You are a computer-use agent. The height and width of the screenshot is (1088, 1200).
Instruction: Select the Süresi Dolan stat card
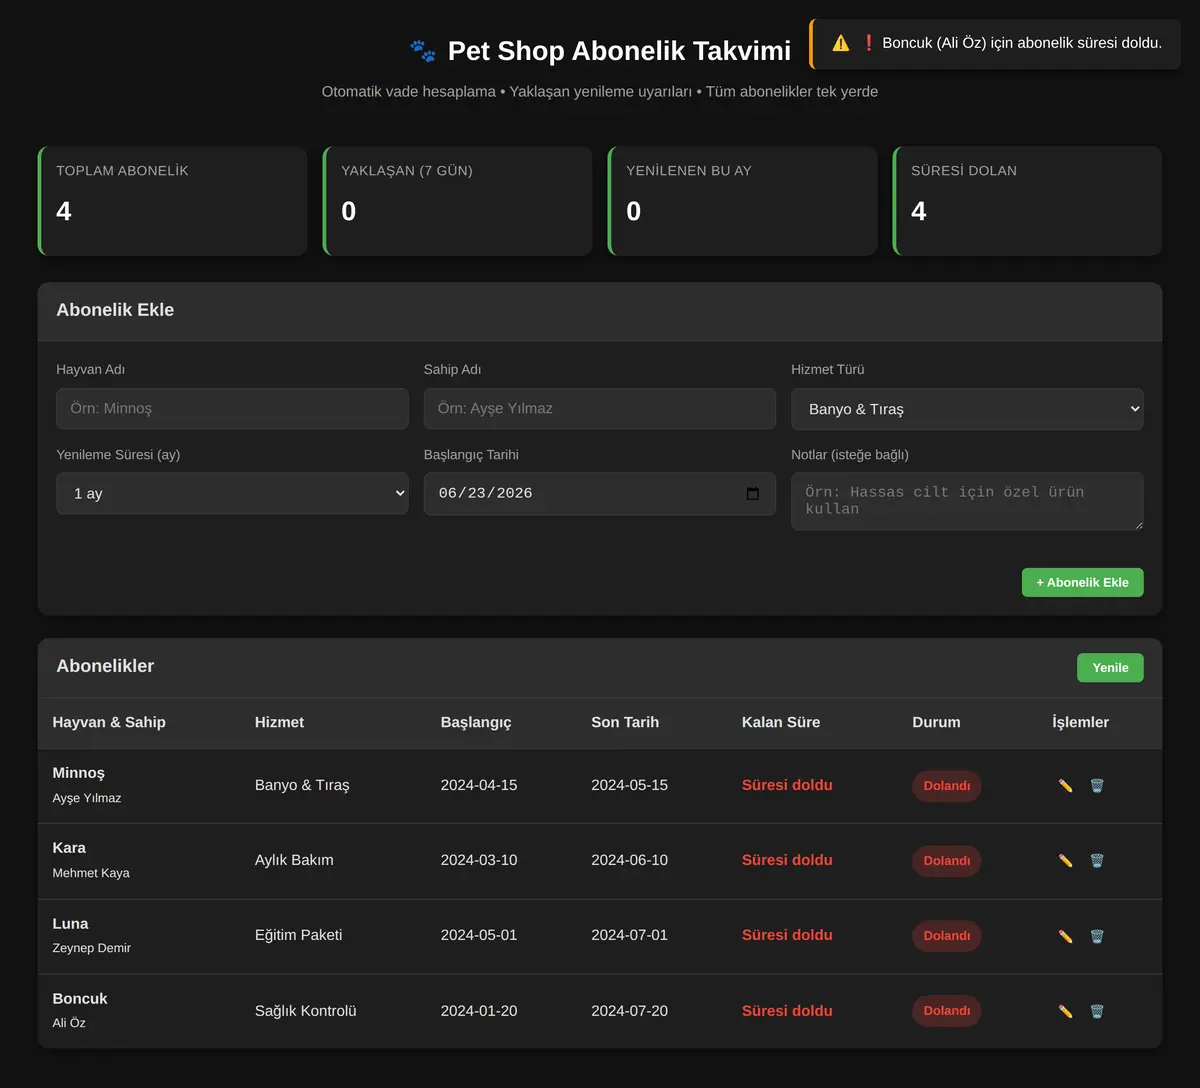pos(1027,201)
